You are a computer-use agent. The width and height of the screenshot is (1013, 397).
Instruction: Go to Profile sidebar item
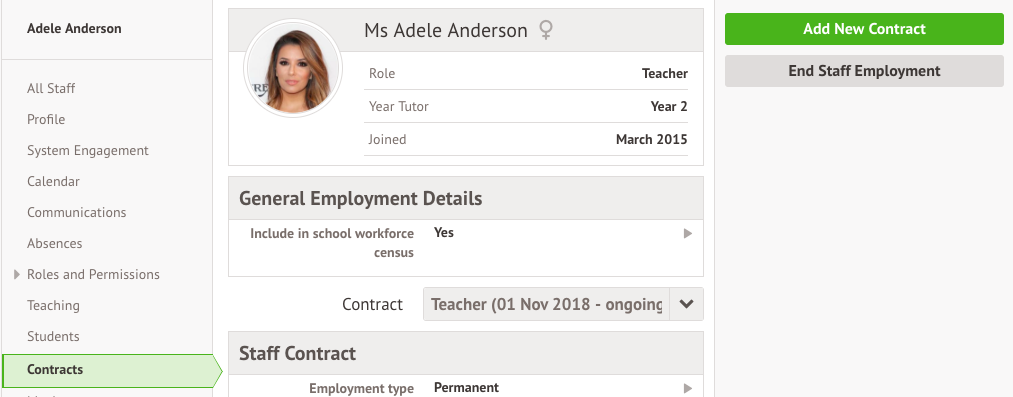pyautogui.click(x=46, y=119)
